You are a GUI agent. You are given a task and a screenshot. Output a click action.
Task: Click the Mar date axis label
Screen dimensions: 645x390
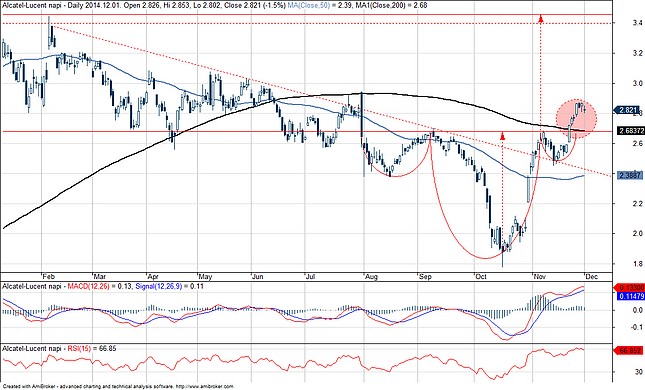click(99, 276)
